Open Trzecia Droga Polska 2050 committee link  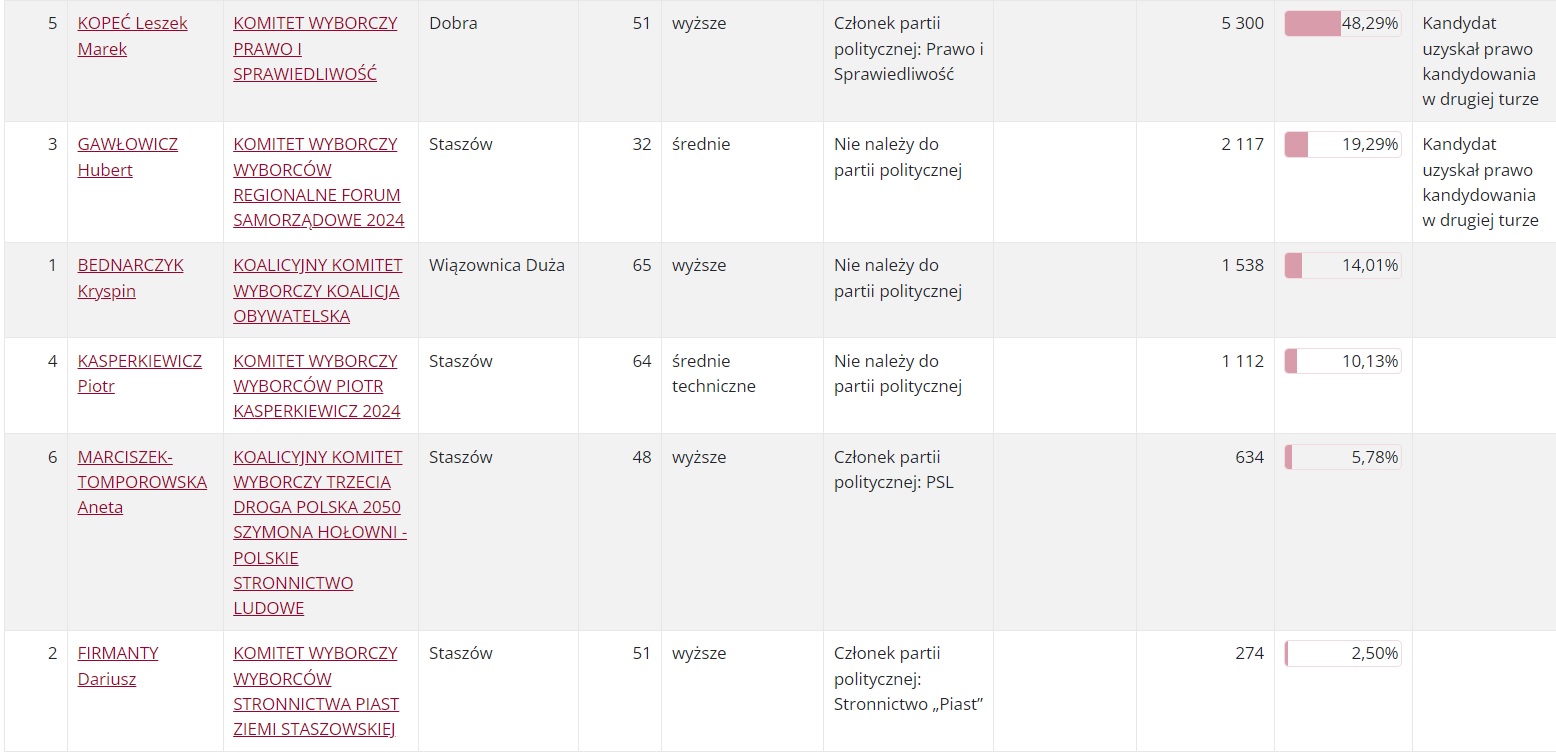click(x=318, y=532)
